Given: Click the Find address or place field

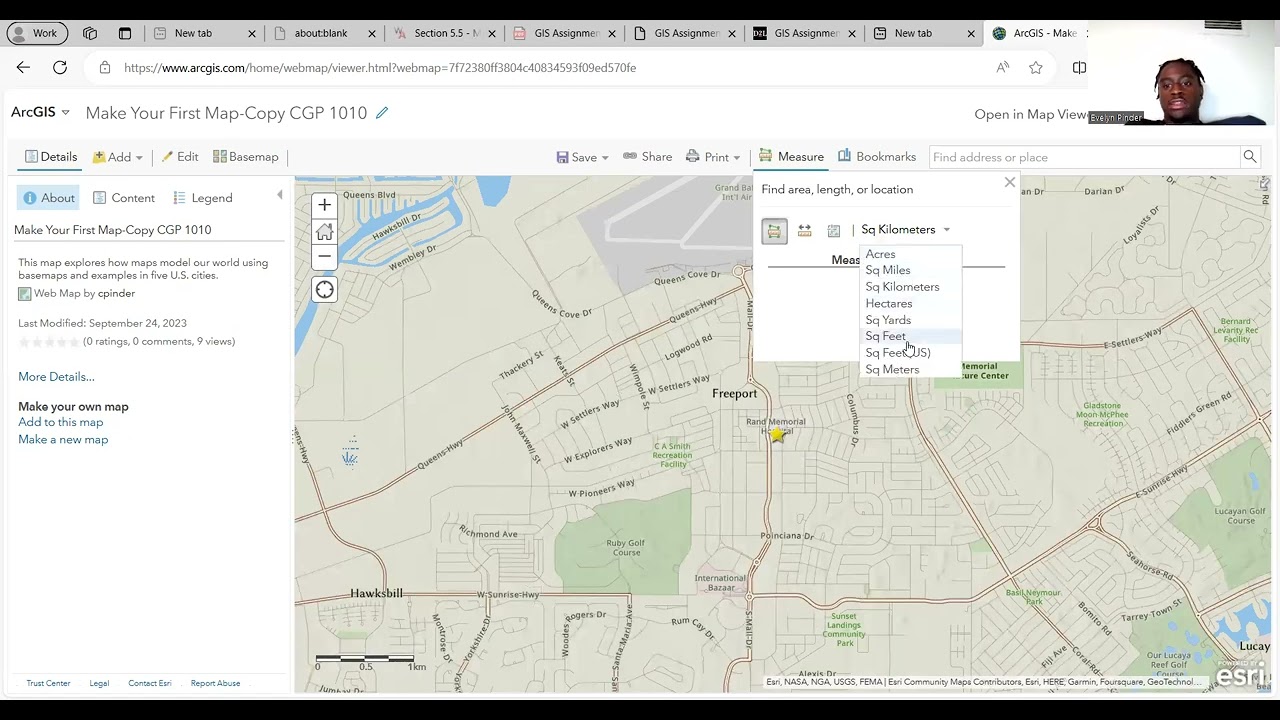Looking at the screenshot, I should point(1085,157).
